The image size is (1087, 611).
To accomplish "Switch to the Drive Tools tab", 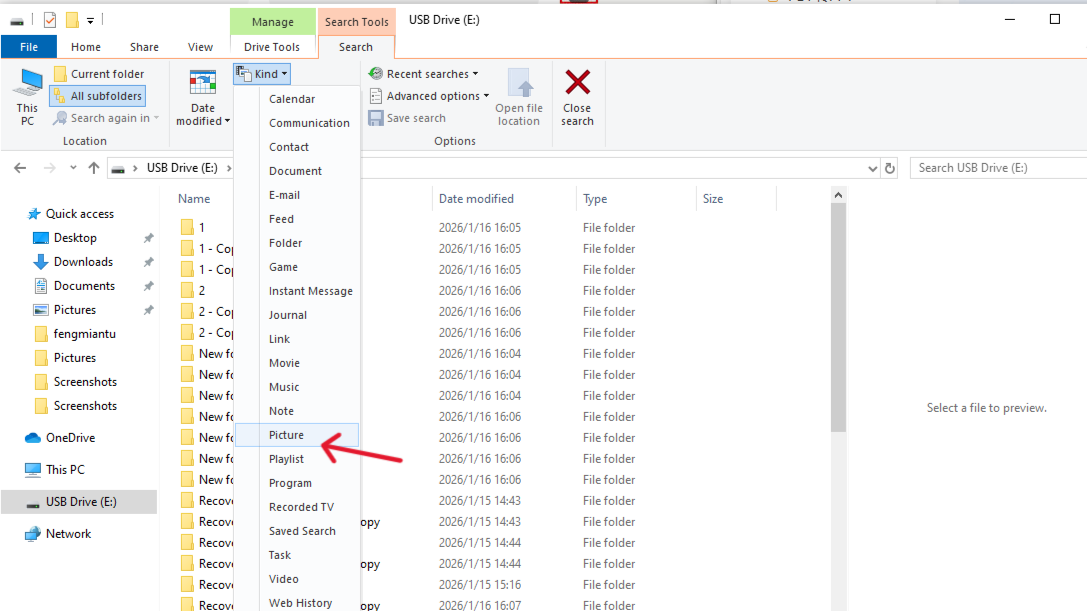I will [x=272, y=46].
